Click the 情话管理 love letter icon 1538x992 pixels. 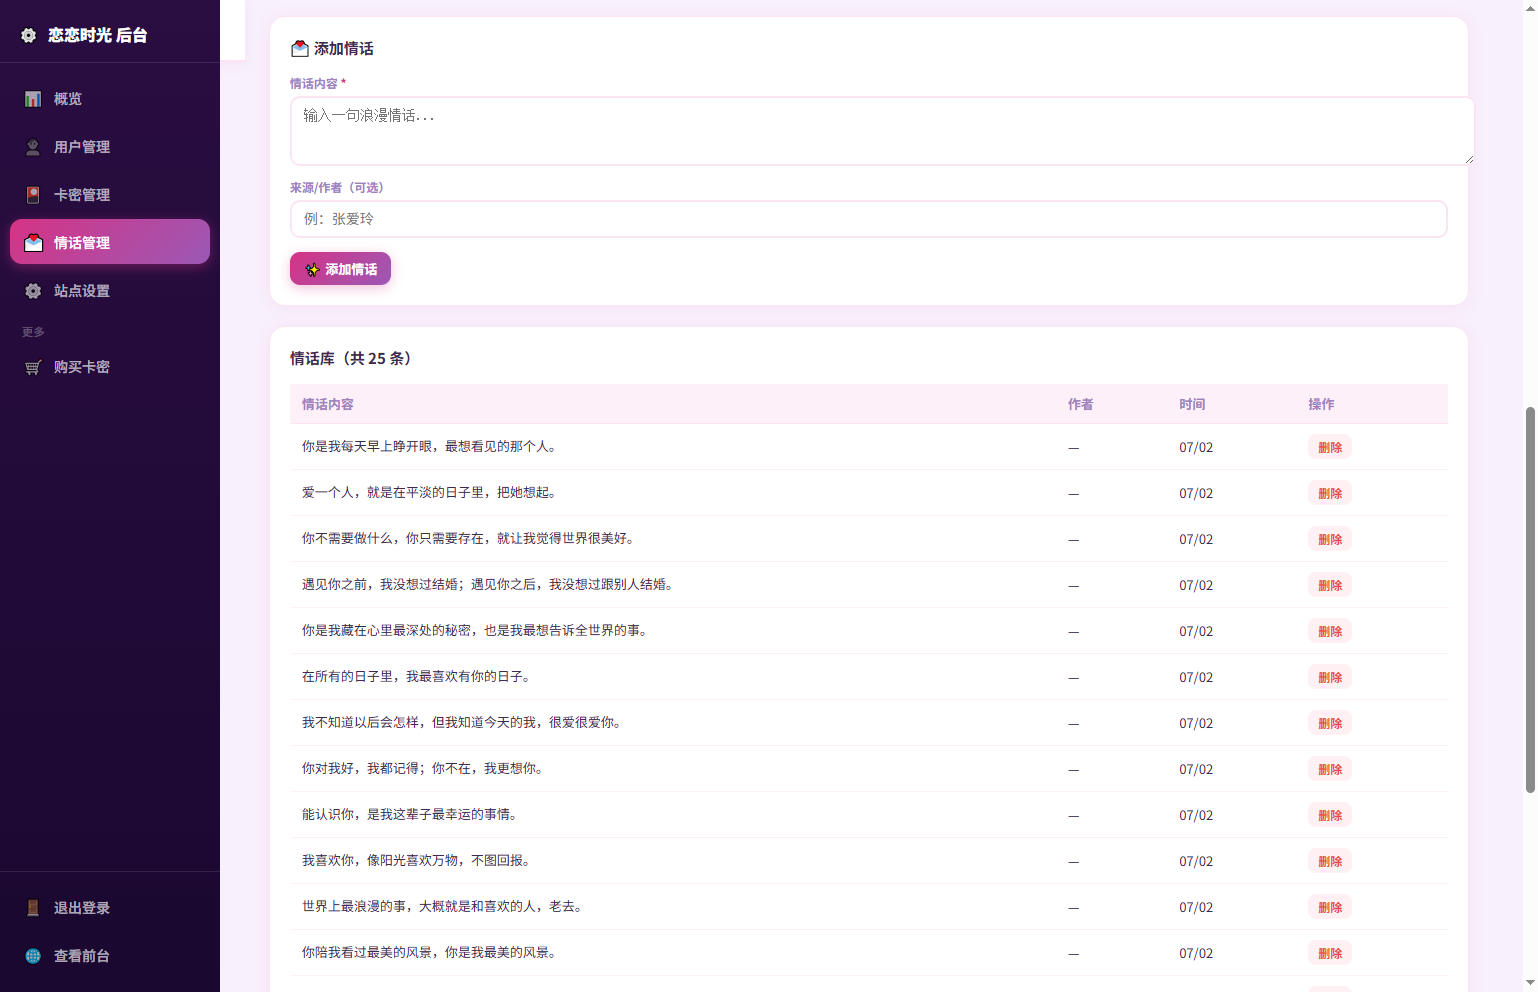[x=33, y=243]
